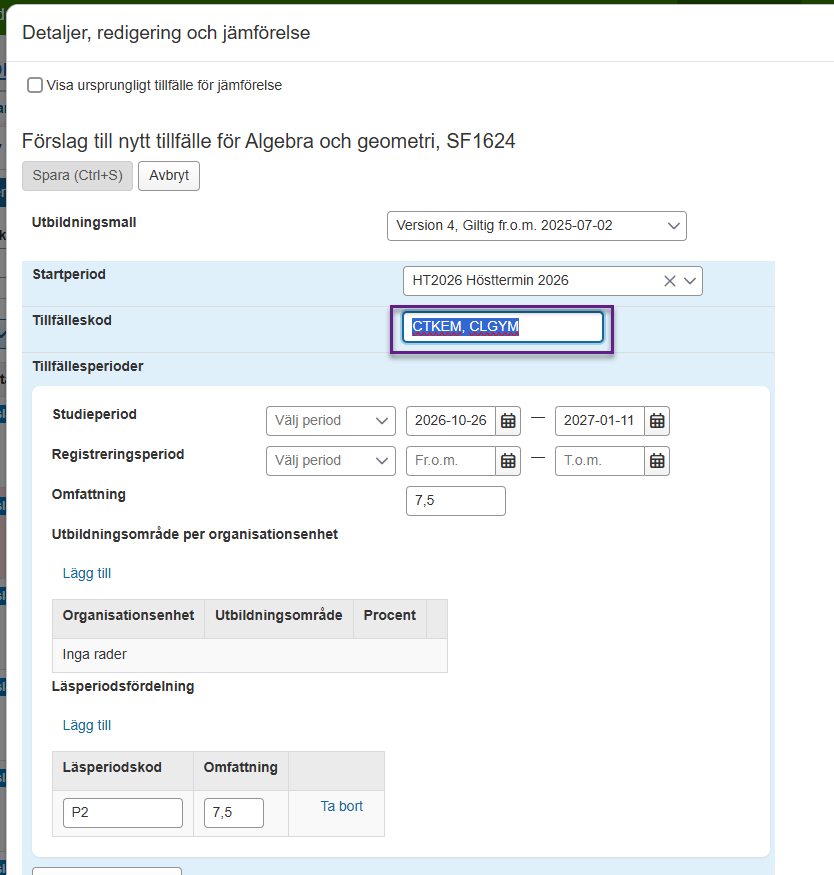Click Lägg till under Läsperiodsfördelning
Image resolution: width=834 pixels, height=875 pixels.
point(87,725)
